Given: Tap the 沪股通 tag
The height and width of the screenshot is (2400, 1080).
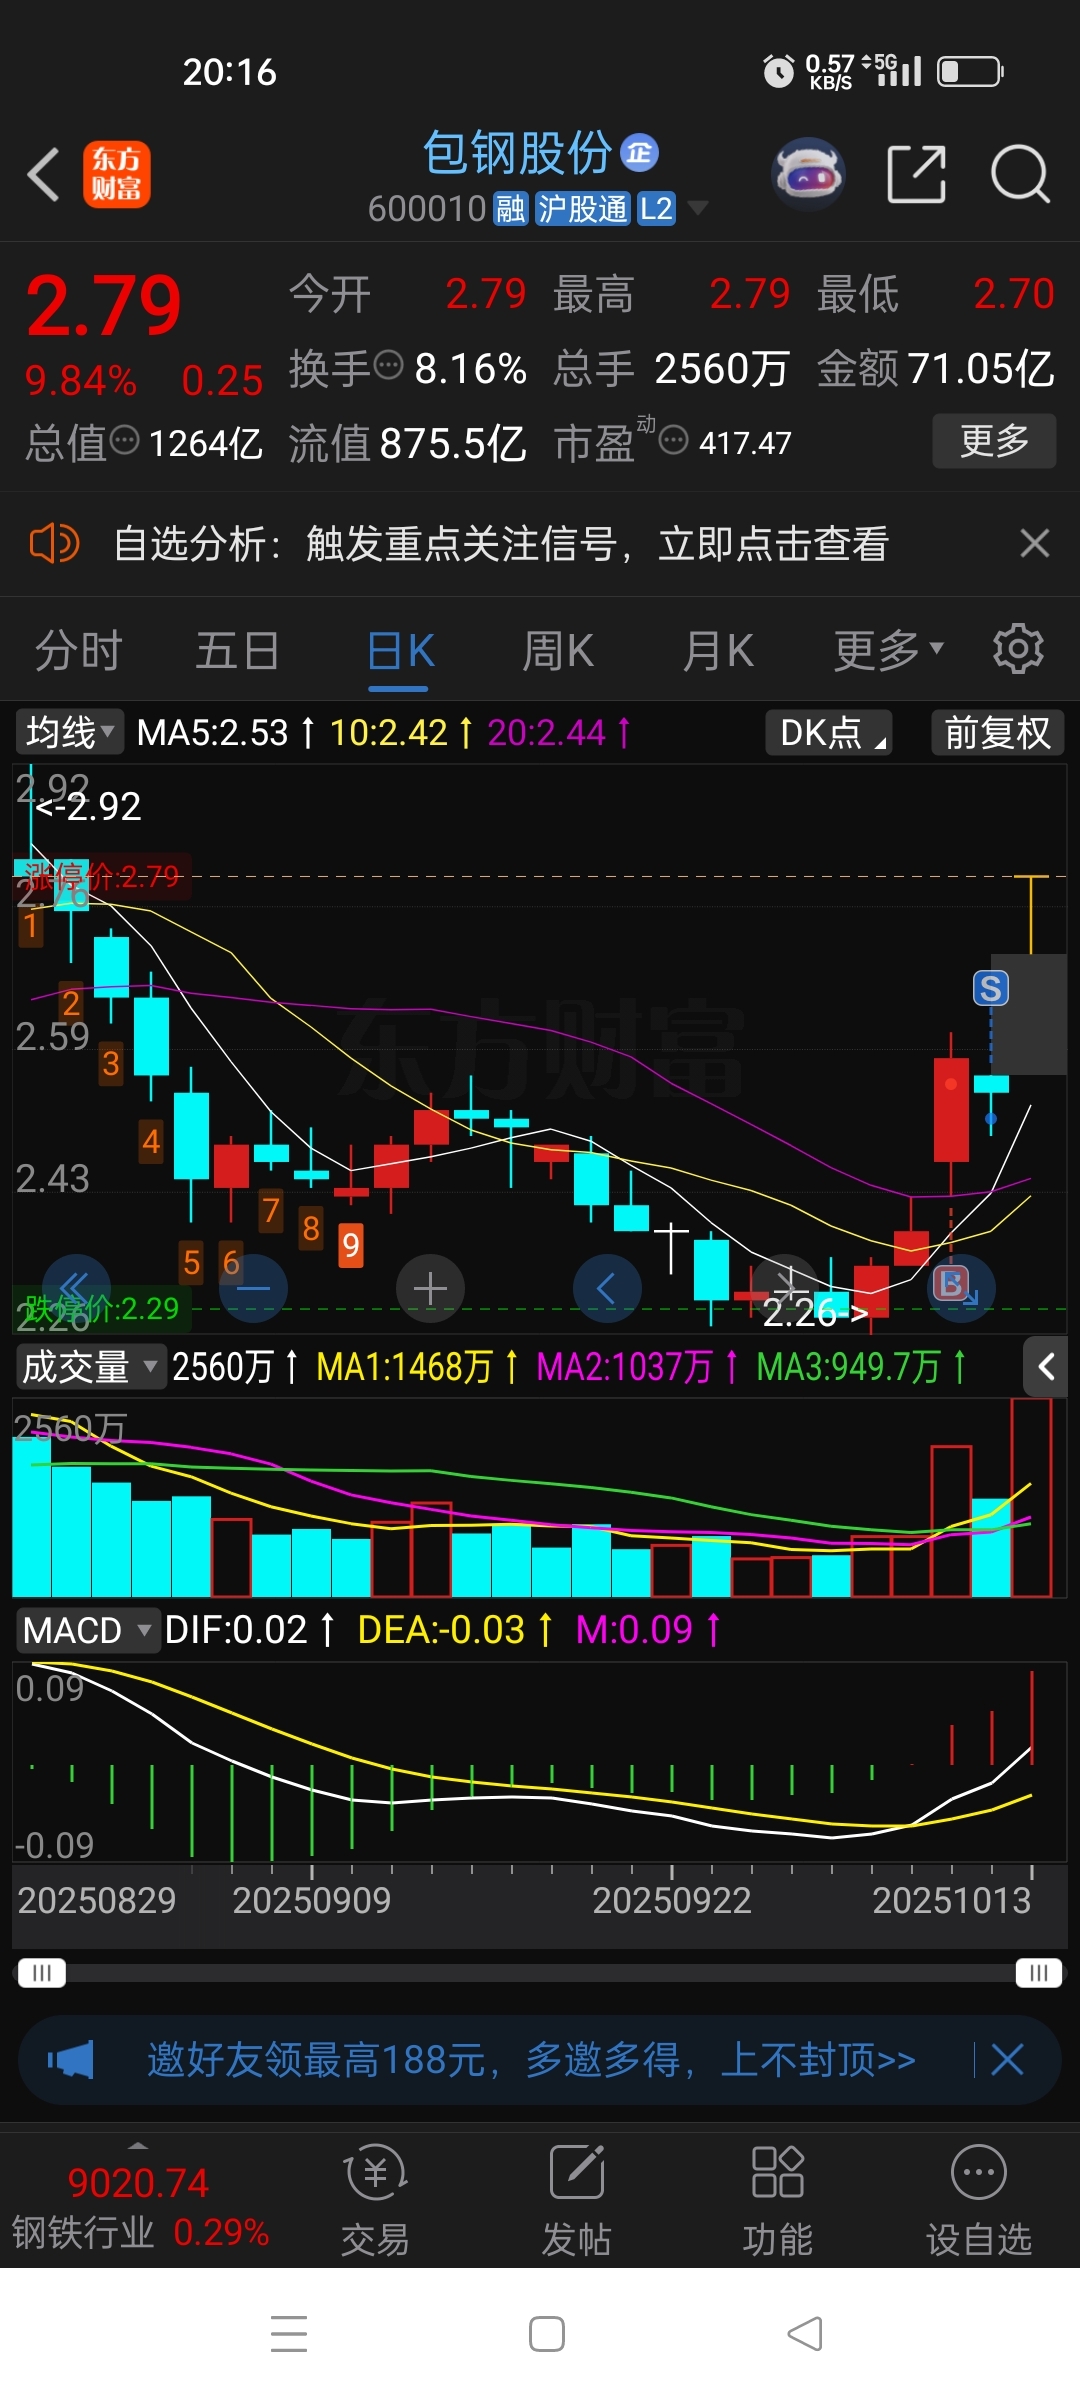Looking at the screenshot, I should pyautogui.click(x=582, y=209).
